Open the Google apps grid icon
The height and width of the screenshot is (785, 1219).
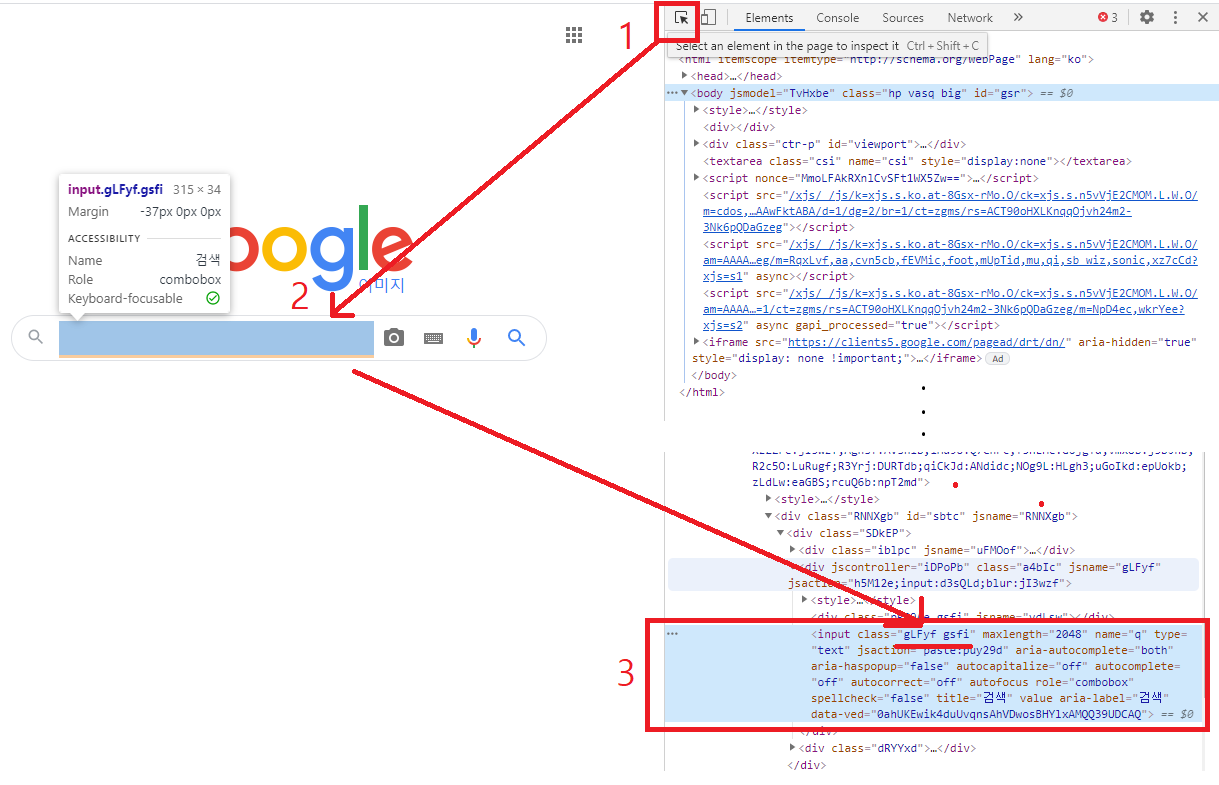(574, 36)
